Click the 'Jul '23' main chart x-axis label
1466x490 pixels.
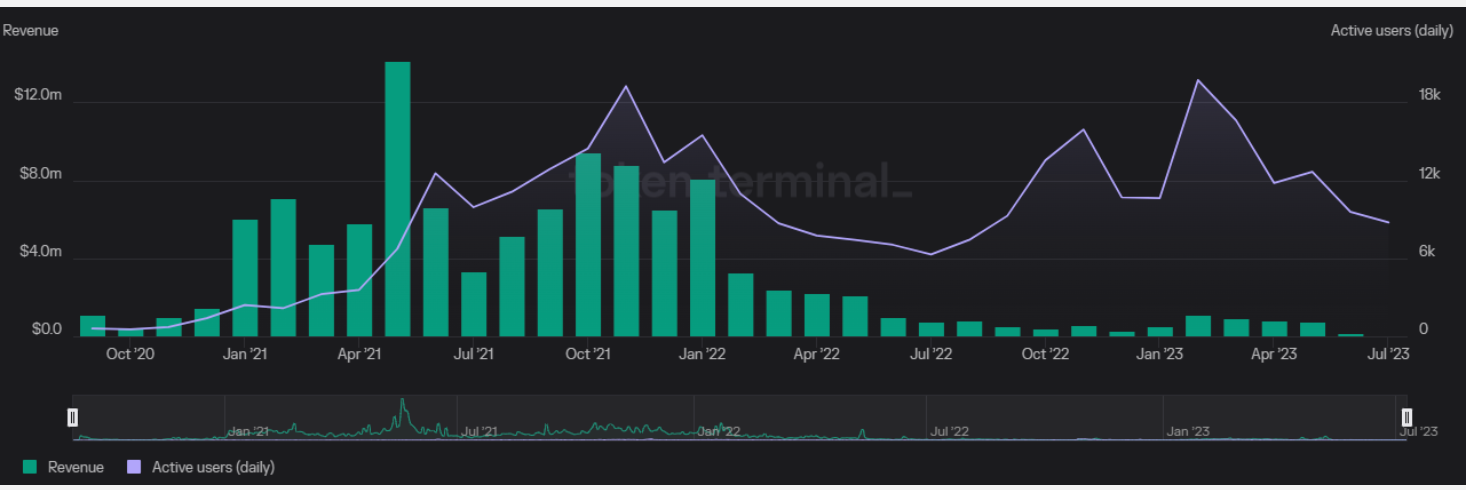pos(1387,353)
